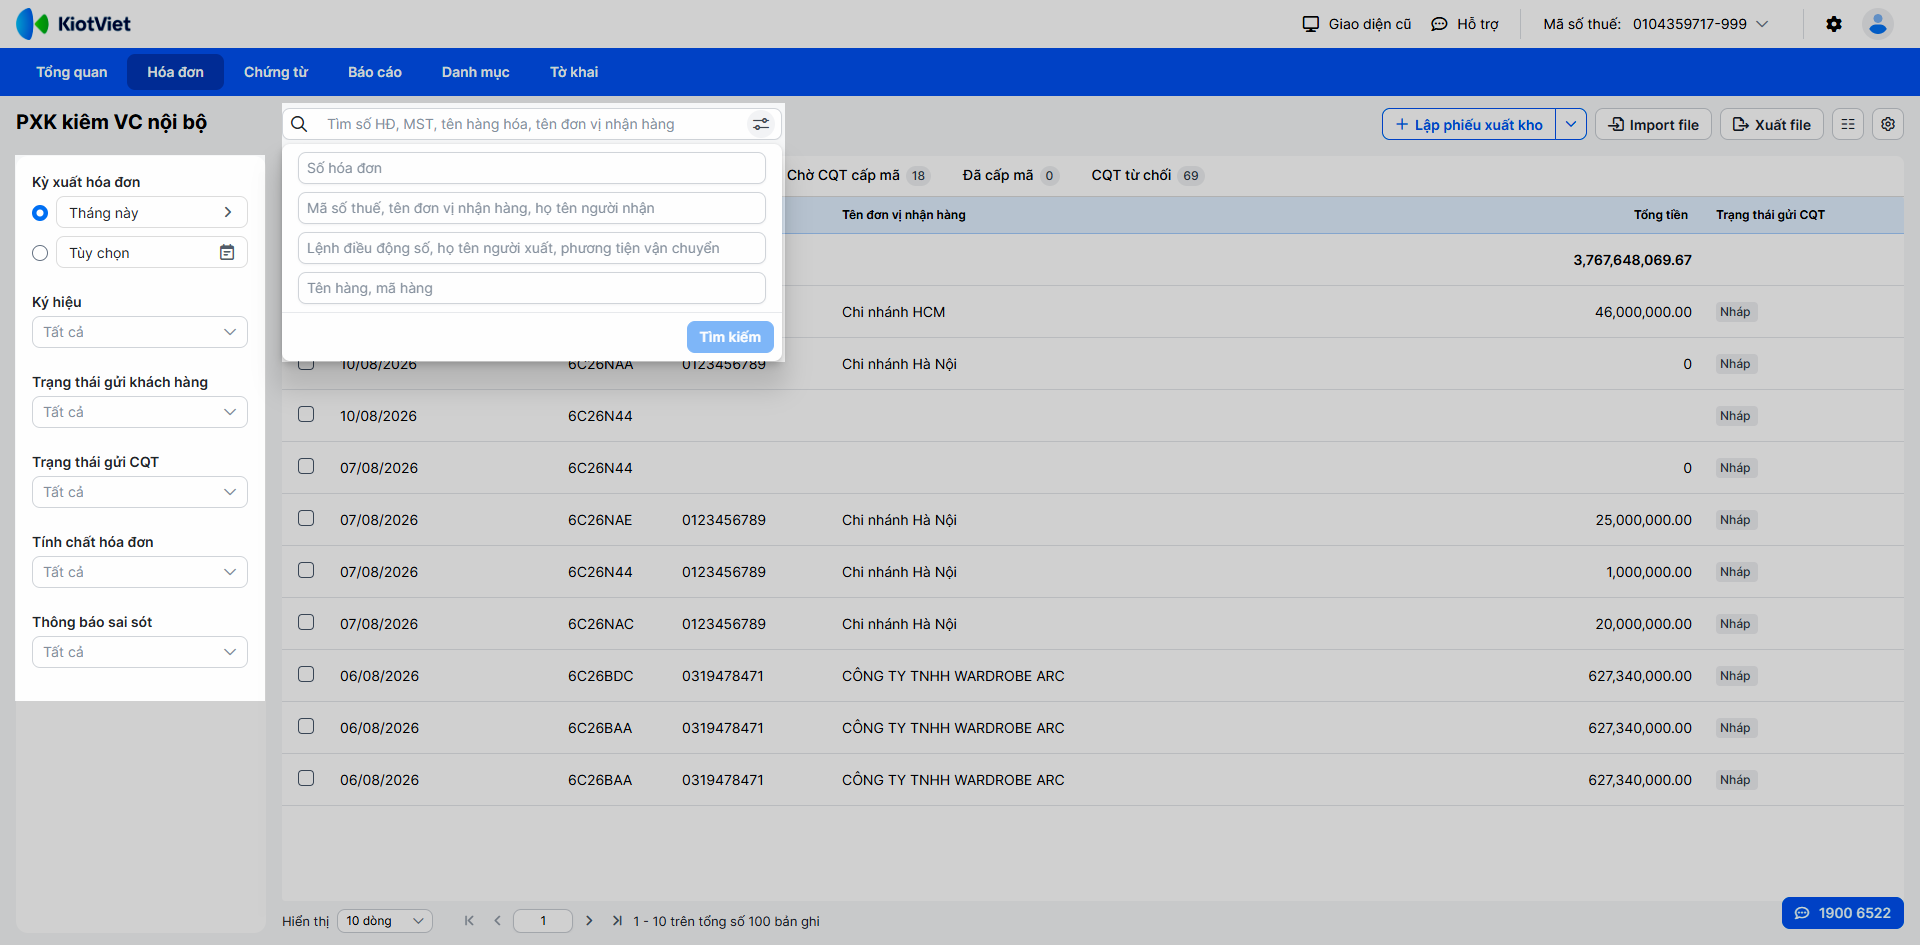Open the Tổng quan menu
Image resolution: width=1920 pixels, height=945 pixels.
tap(72, 72)
